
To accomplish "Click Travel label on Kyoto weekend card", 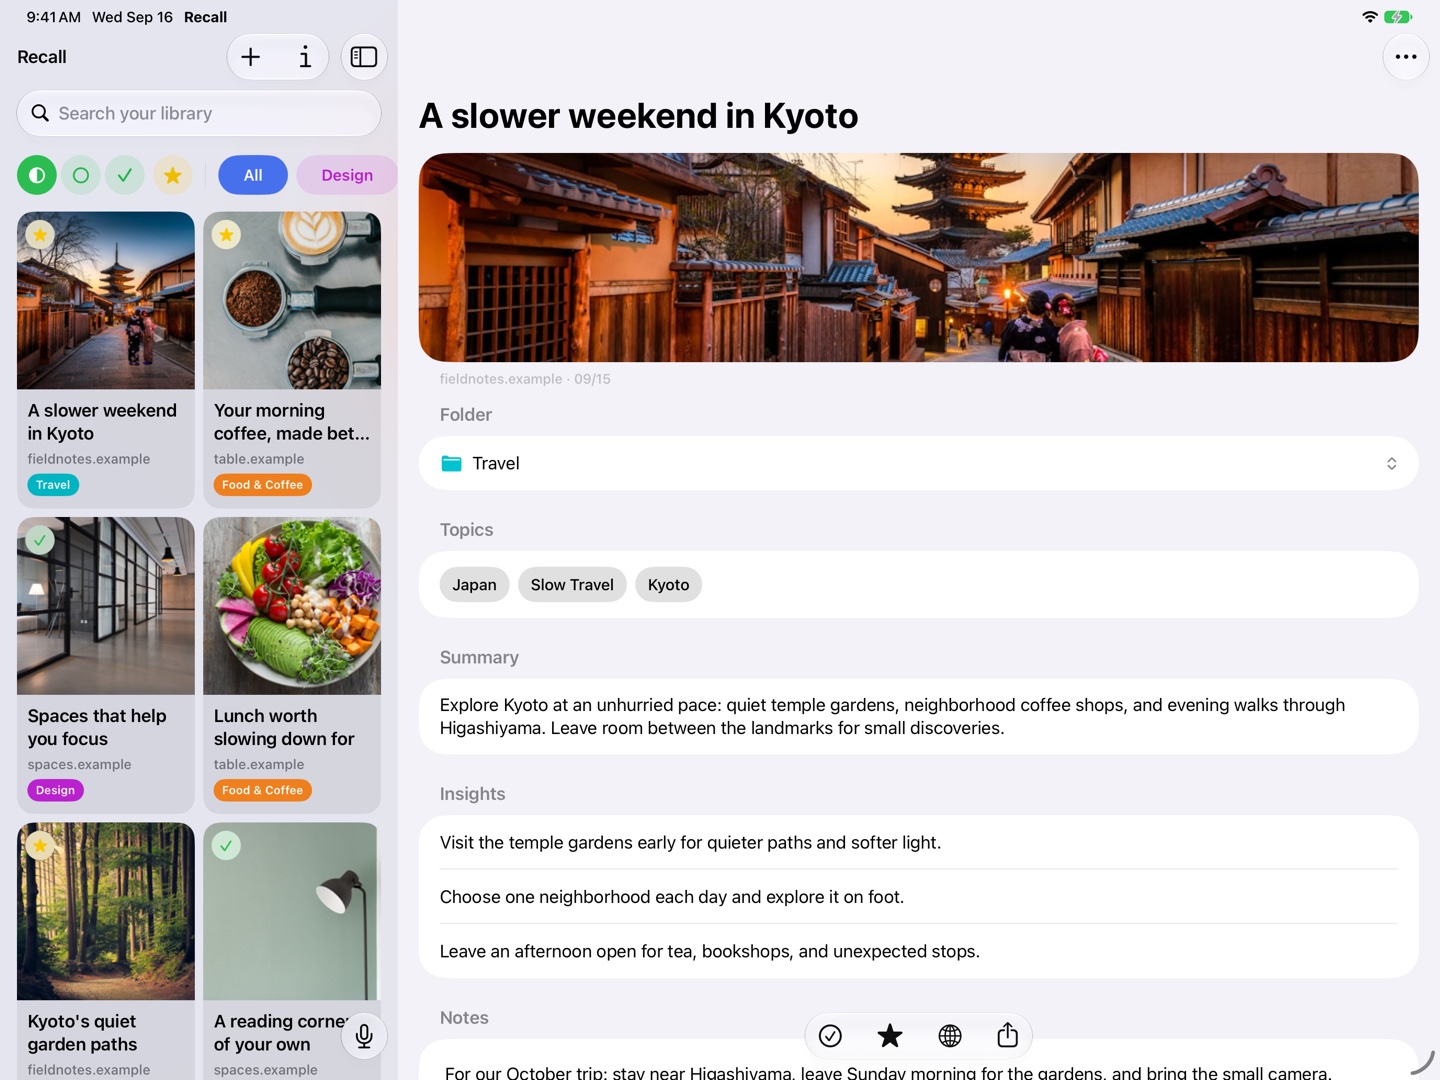I will click(53, 485).
